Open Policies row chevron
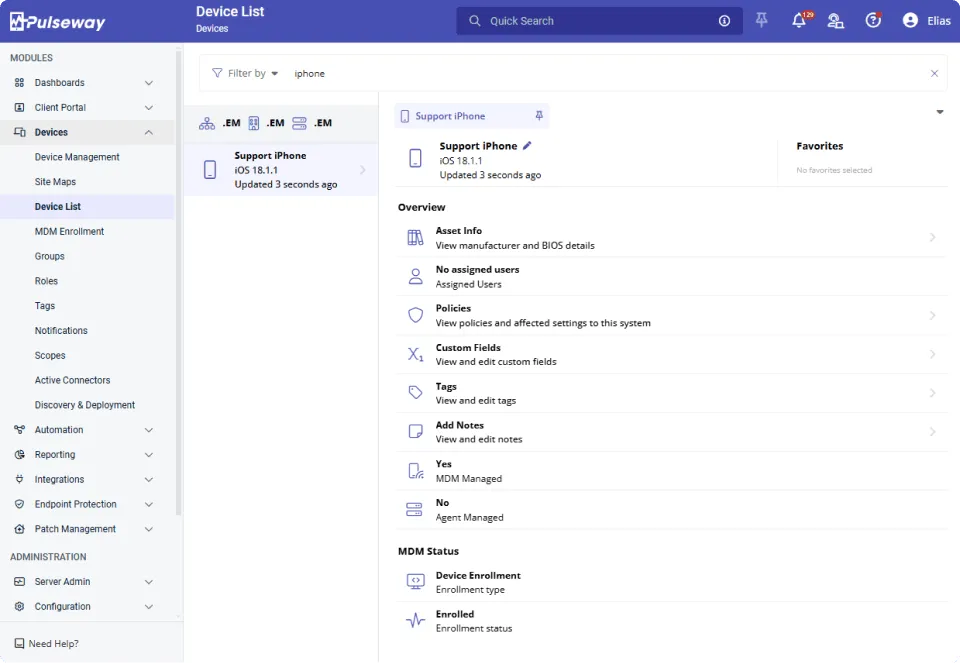Image resolution: width=960 pixels, height=663 pixels. (932, 315)
